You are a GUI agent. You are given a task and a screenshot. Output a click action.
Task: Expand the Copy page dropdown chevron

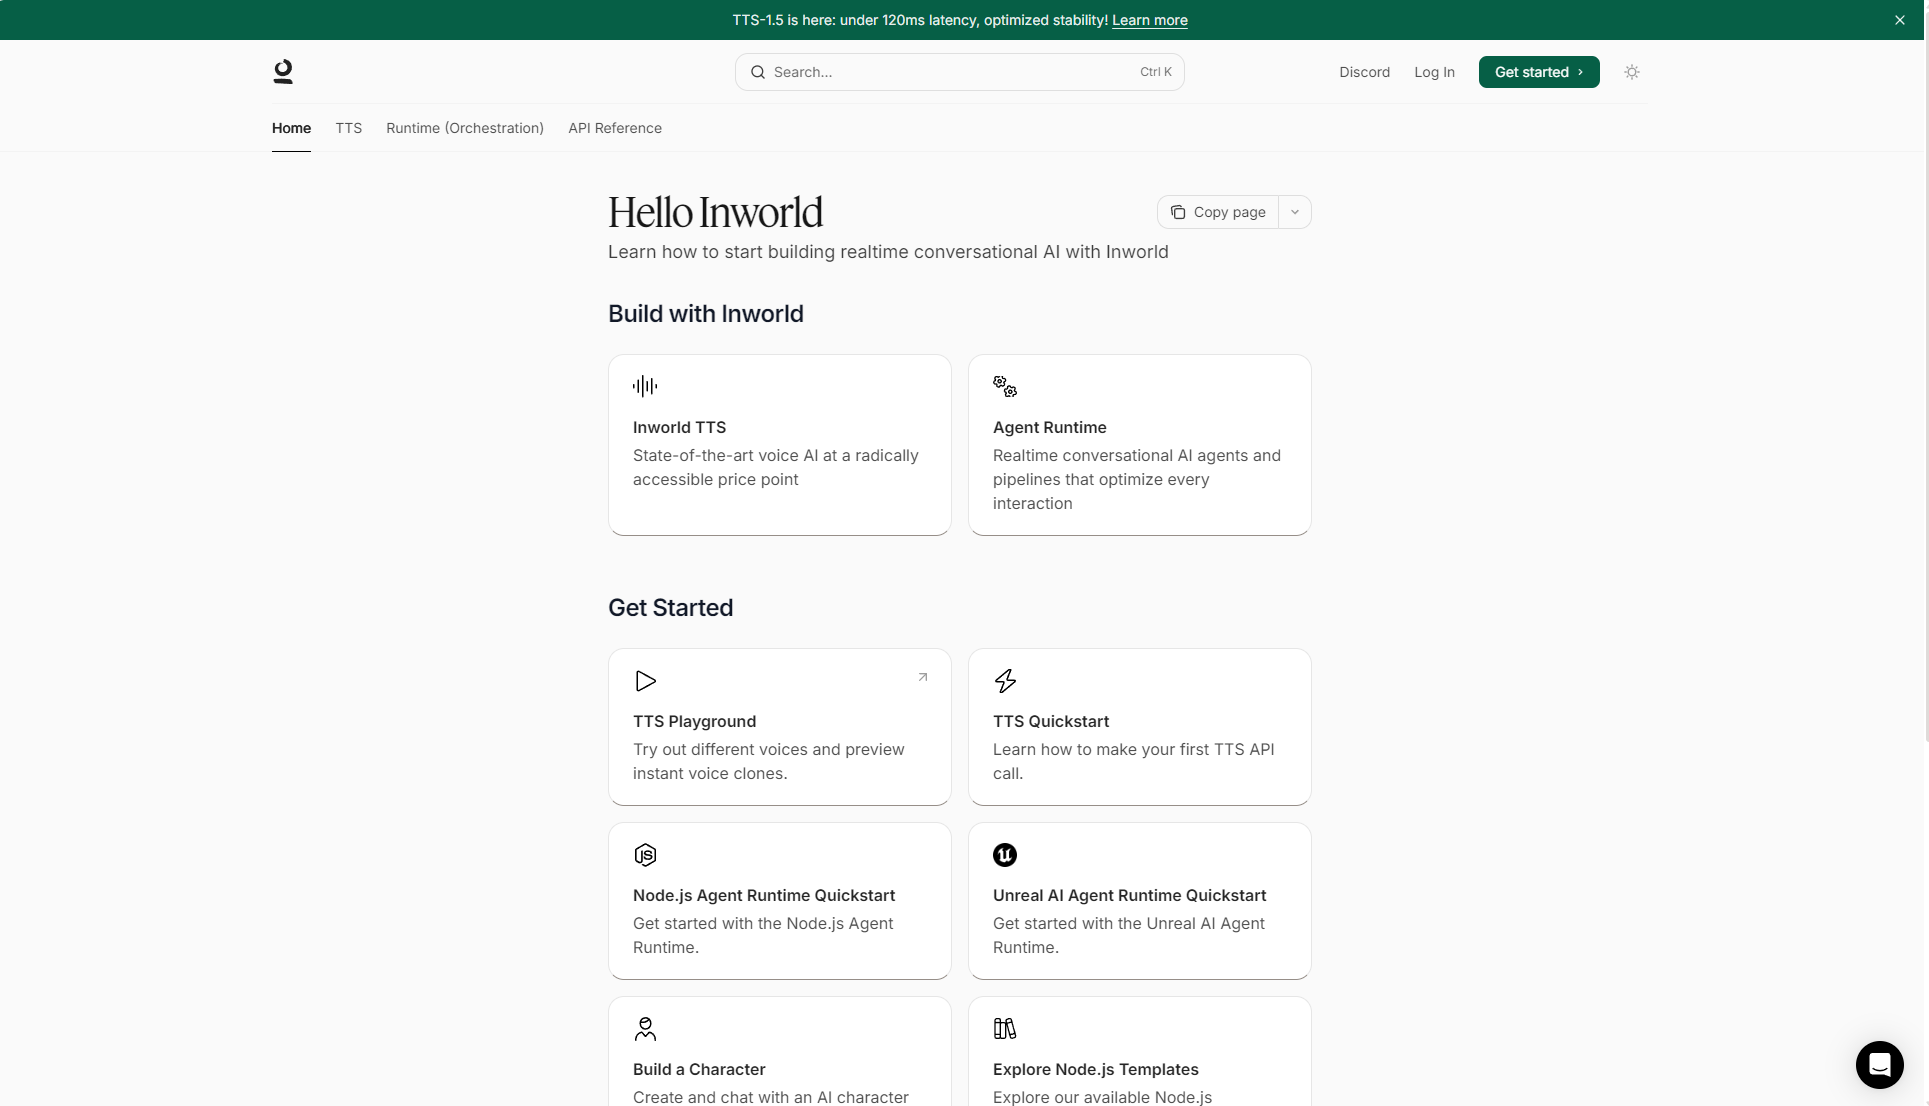click(1295, 212)
